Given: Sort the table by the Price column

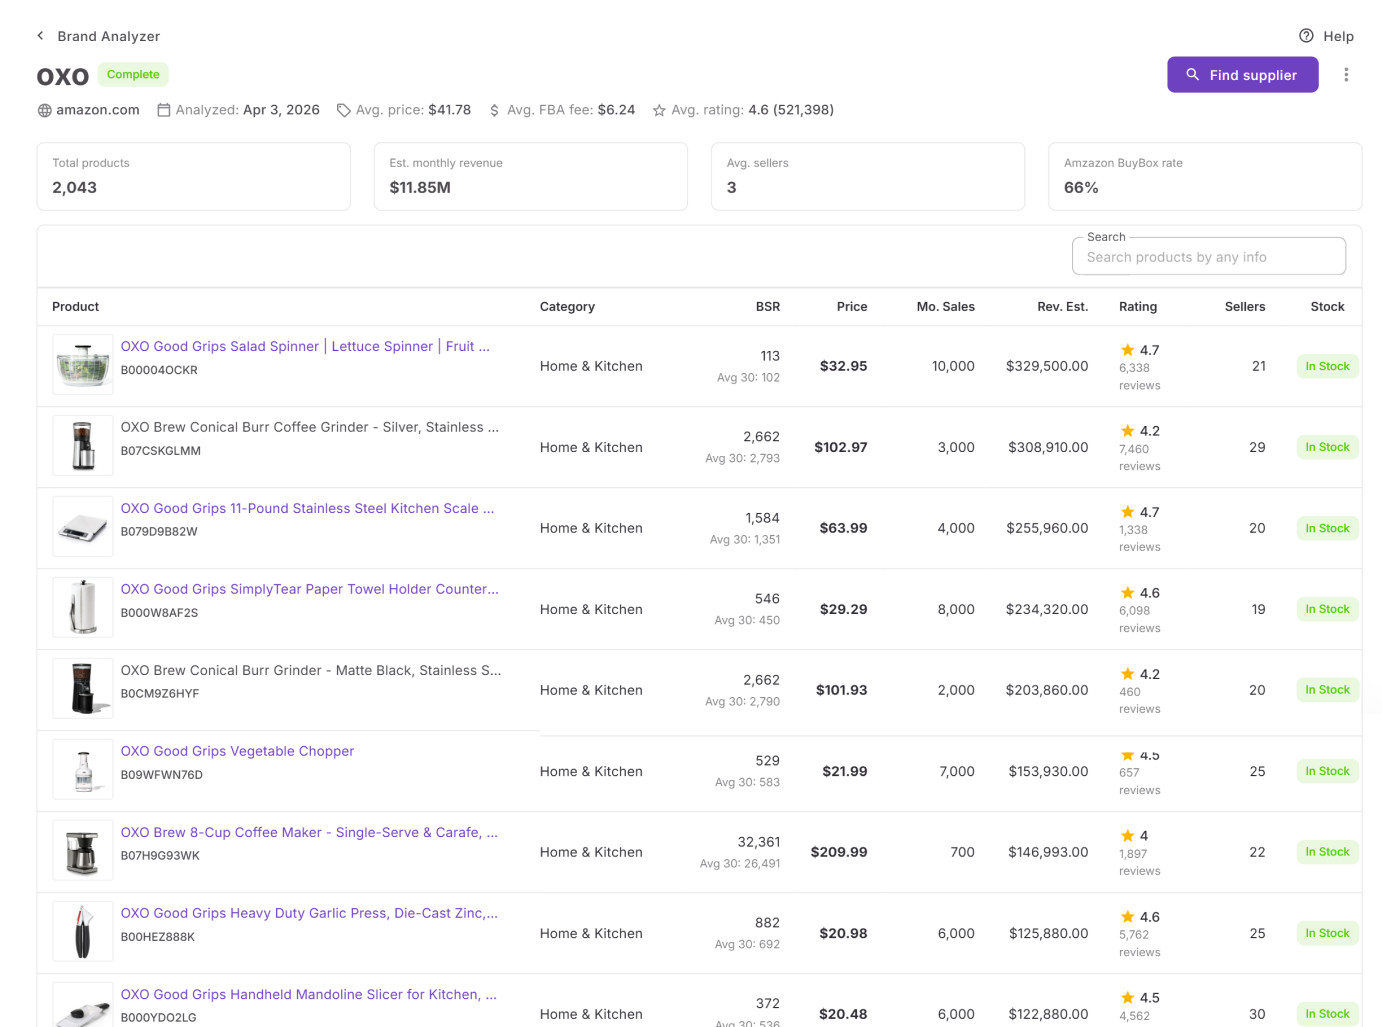Looking at the screenshot, I should 851,307.
